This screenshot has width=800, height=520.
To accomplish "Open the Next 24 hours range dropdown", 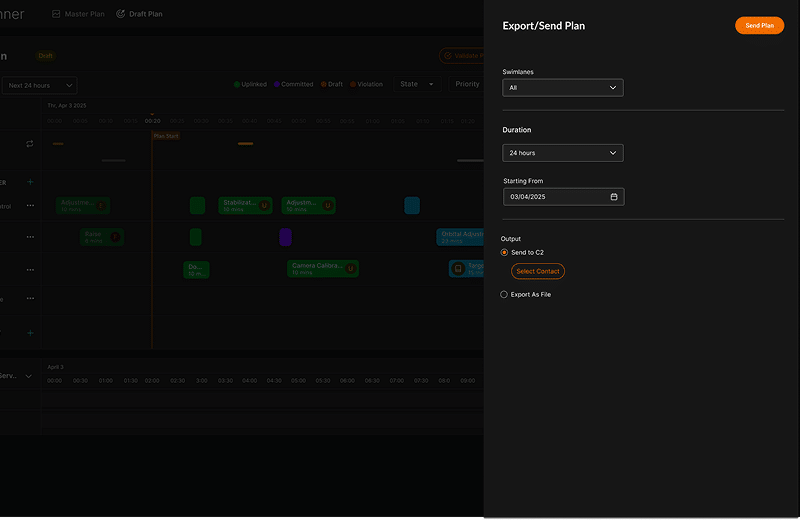I will coord(39,86).
